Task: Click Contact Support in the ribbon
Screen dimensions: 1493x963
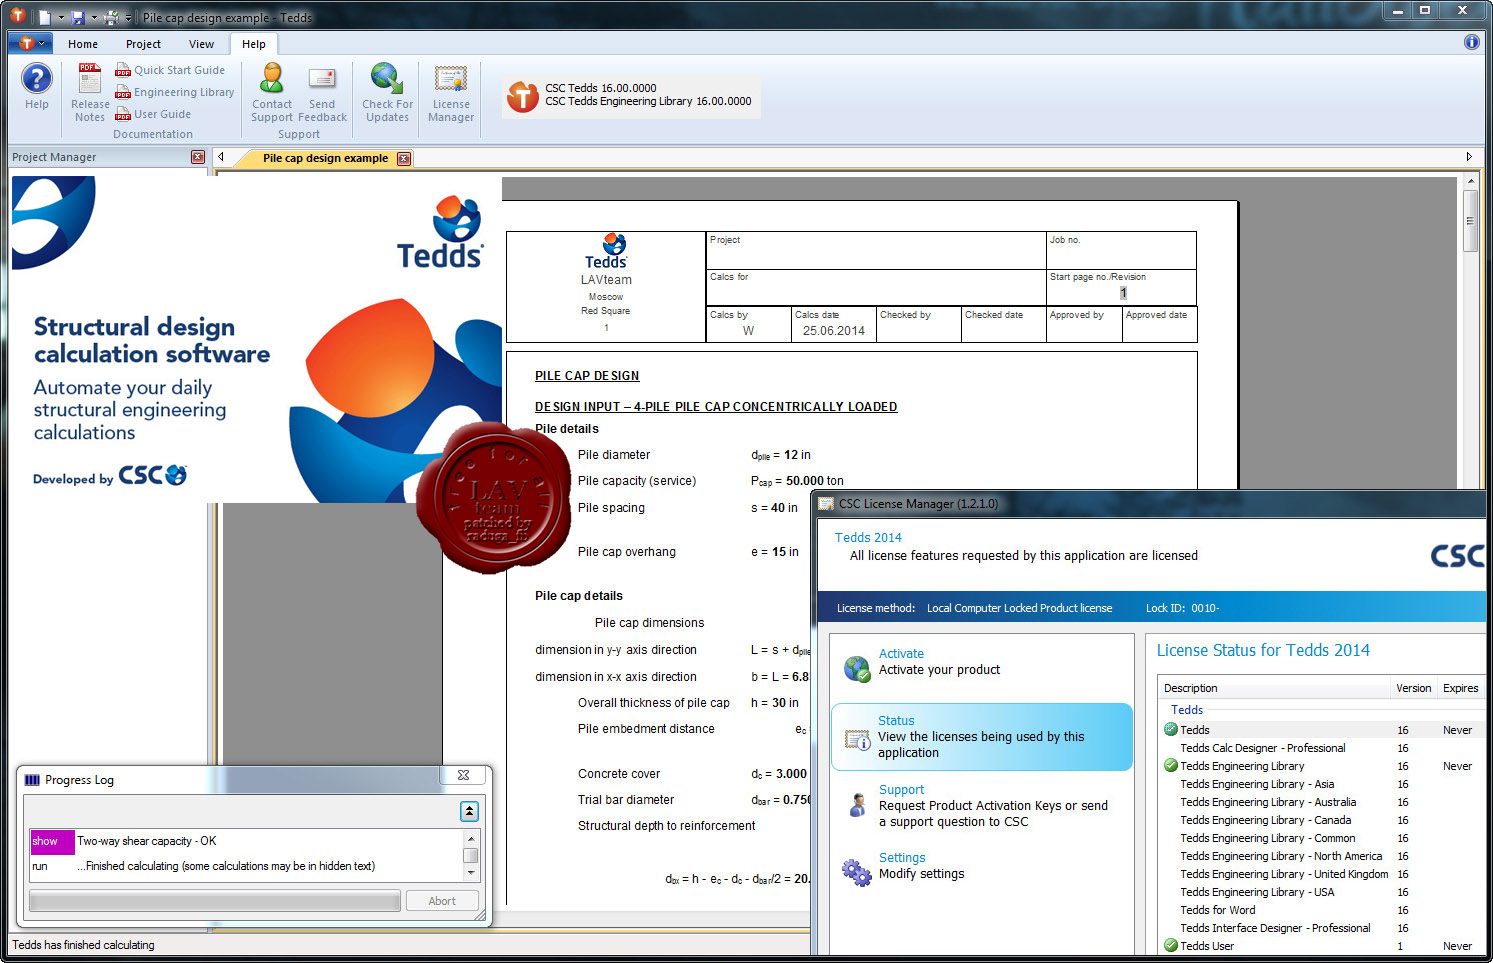Action: click(x=272, y=93)
